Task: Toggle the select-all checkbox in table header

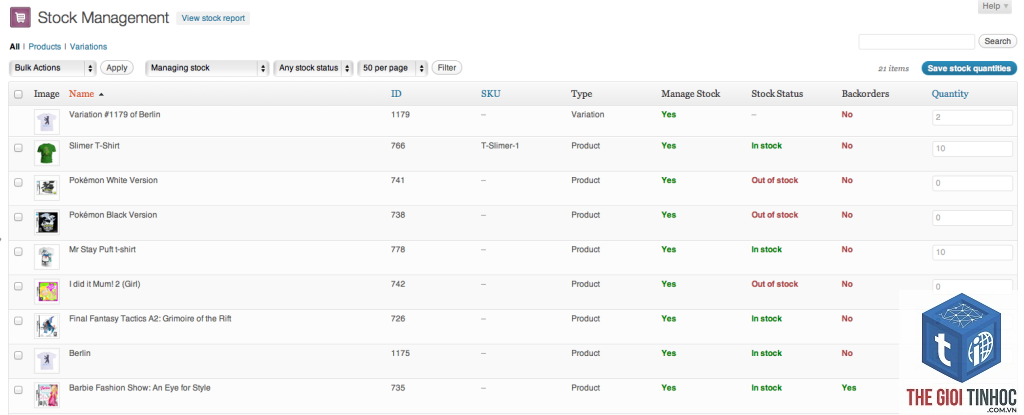Action: tap(18, 94)
